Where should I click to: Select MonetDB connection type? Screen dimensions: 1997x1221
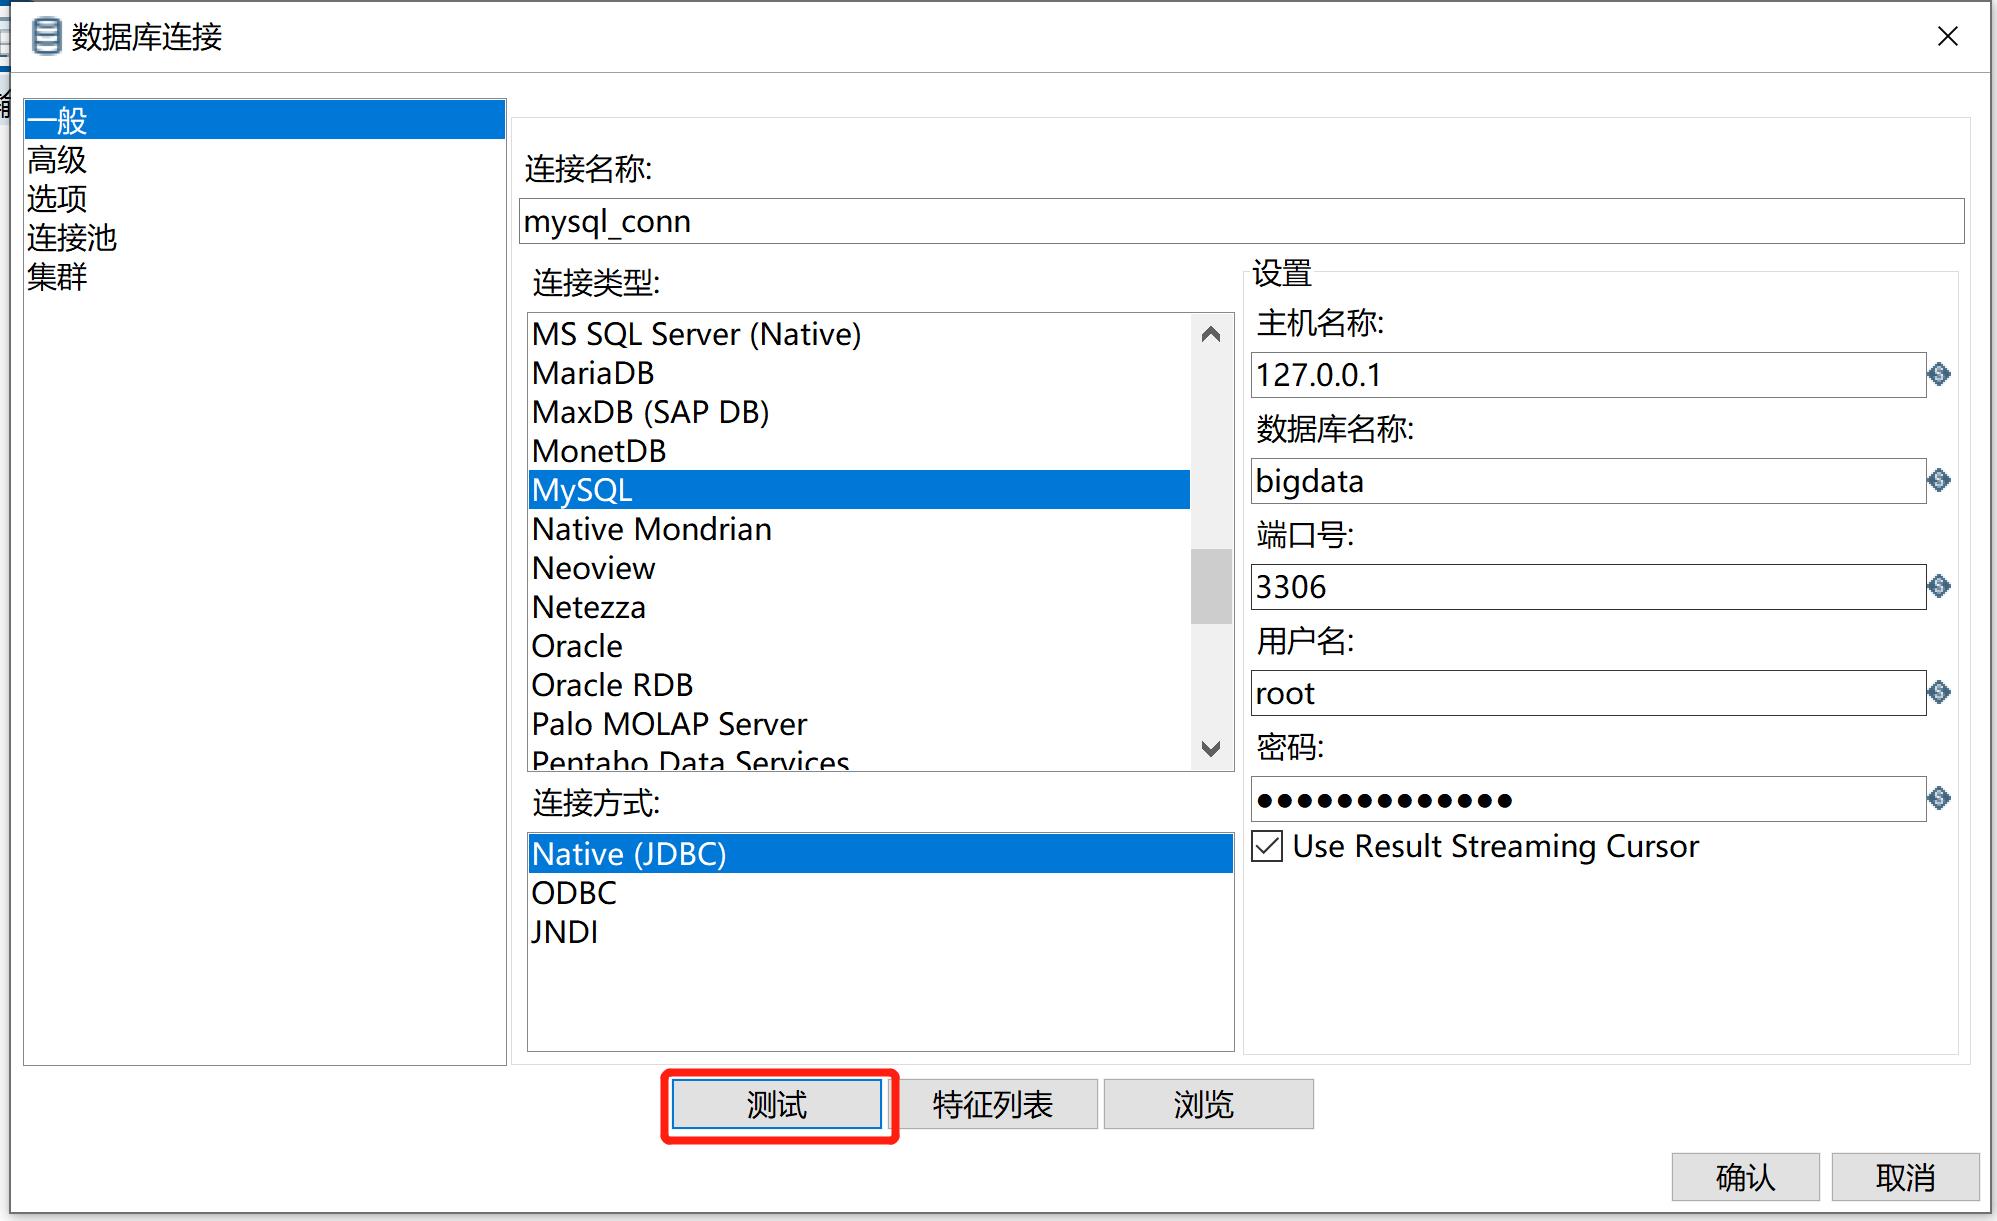click(x=860, y=451)
